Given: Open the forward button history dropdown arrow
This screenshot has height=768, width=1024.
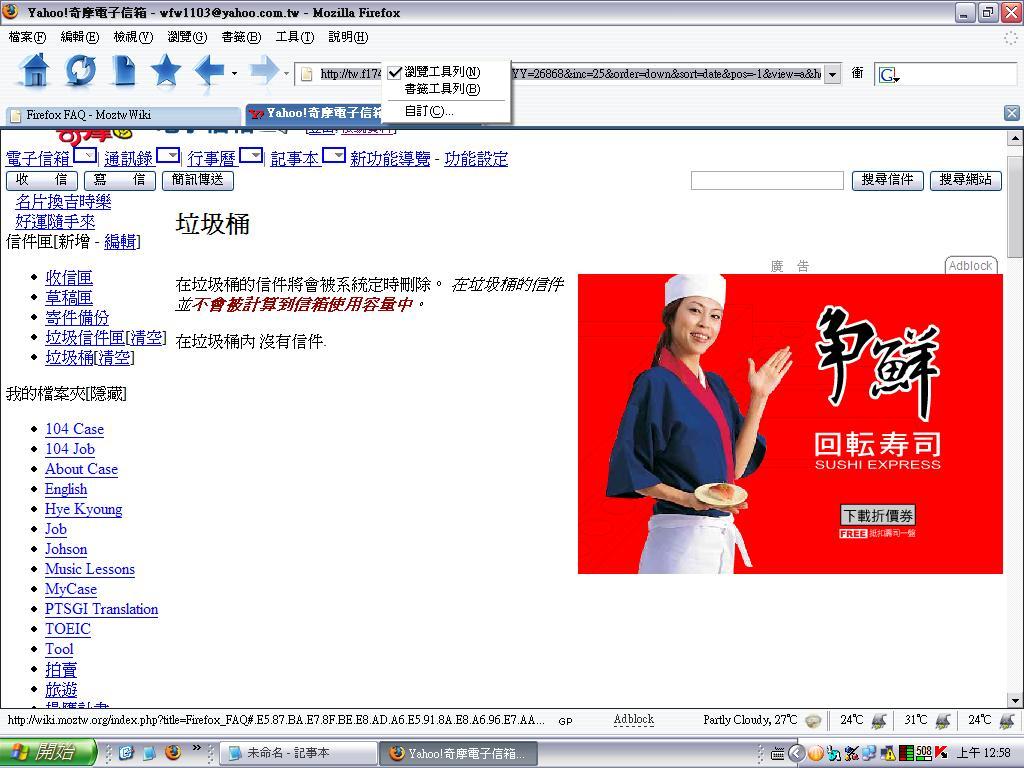Looking at the screenshot, I should 286,73.
